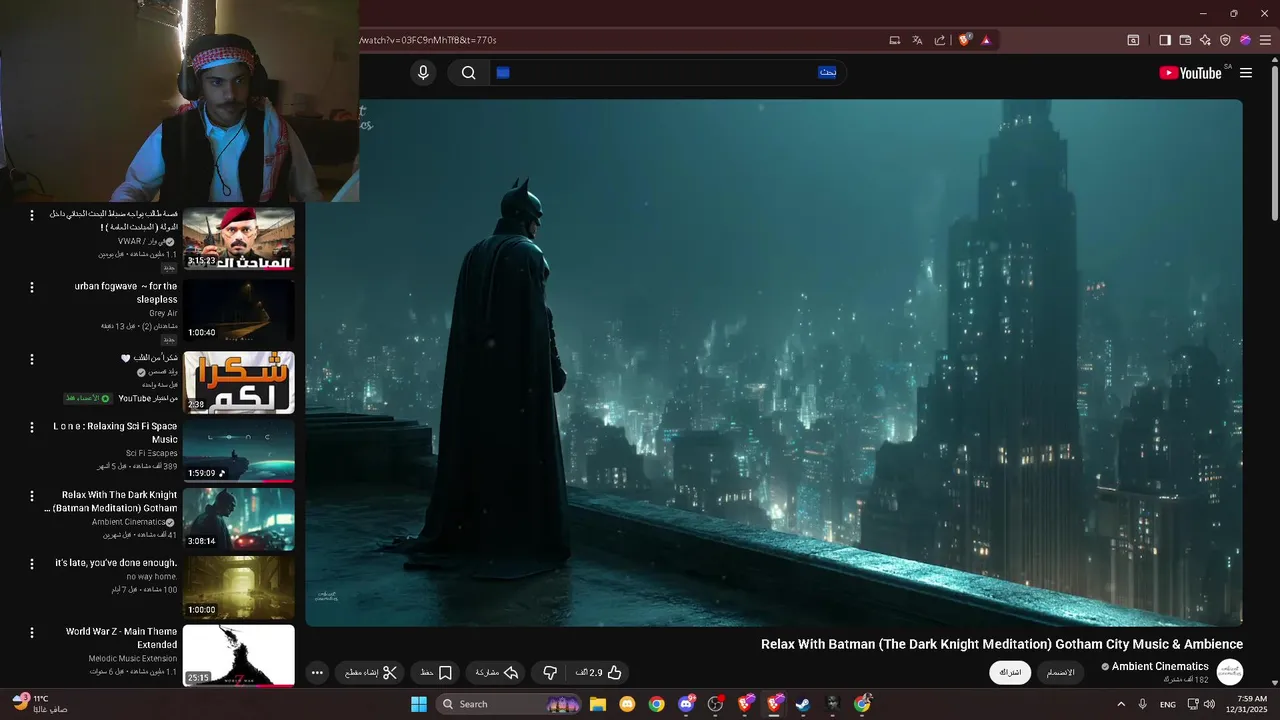Image resolution: width=1280 pixels, height=720 pixels.
Task: Open the yellow tunnel thumbnail lasting 1:00:00
Action: (x=239, y=587)
